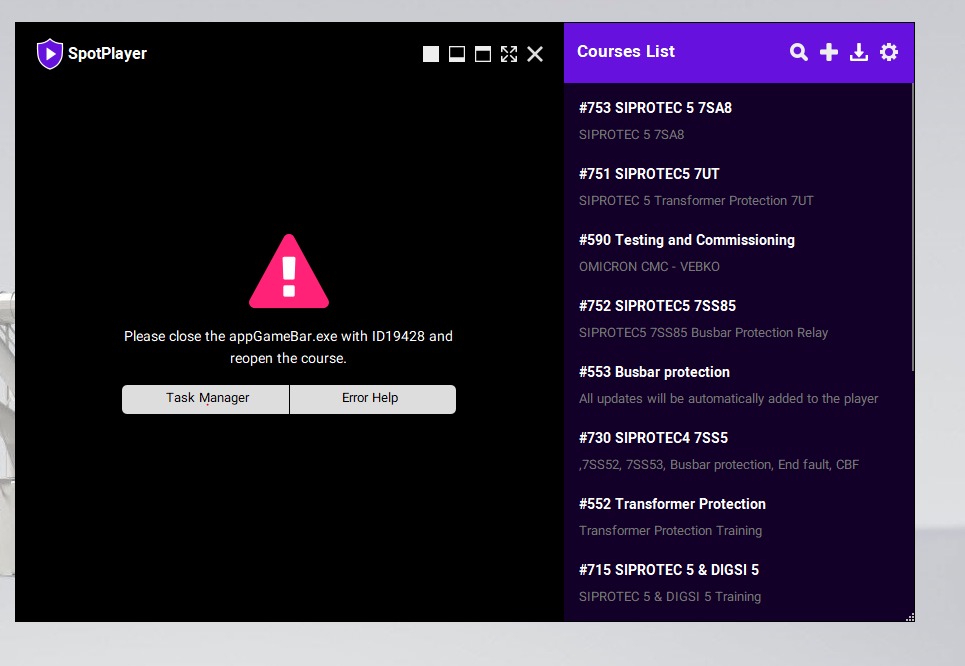Open settings with the gear icon
The image size is (965, 666).
point(888,53)
